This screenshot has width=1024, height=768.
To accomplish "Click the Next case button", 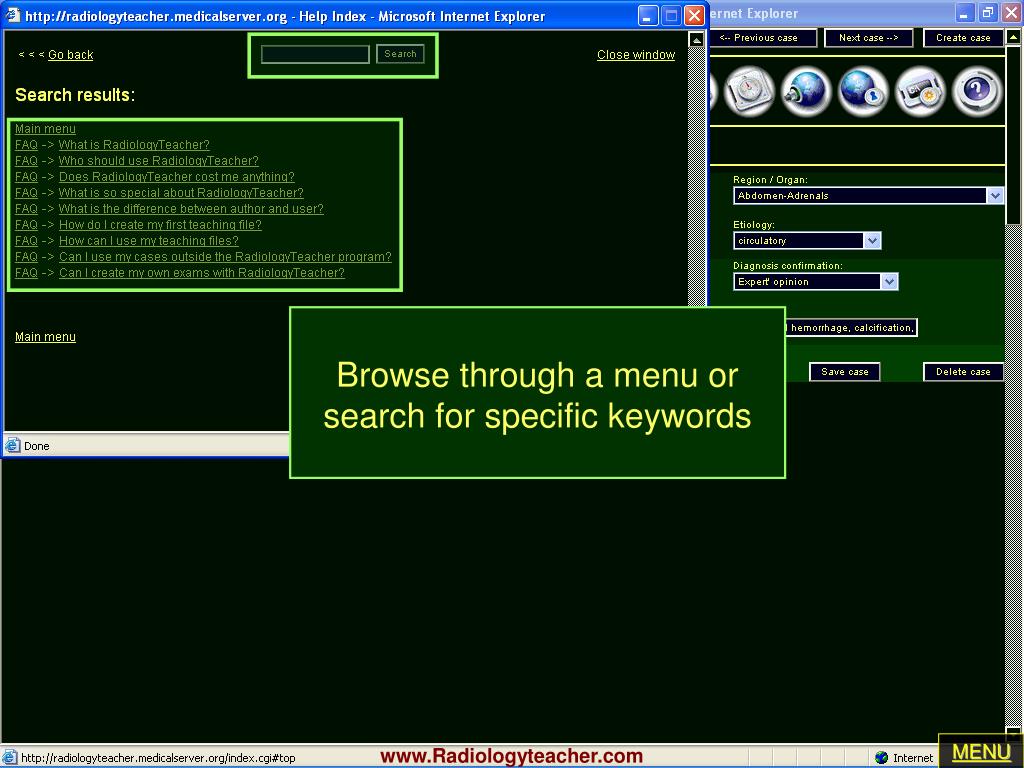I will [x=868, y=38].
